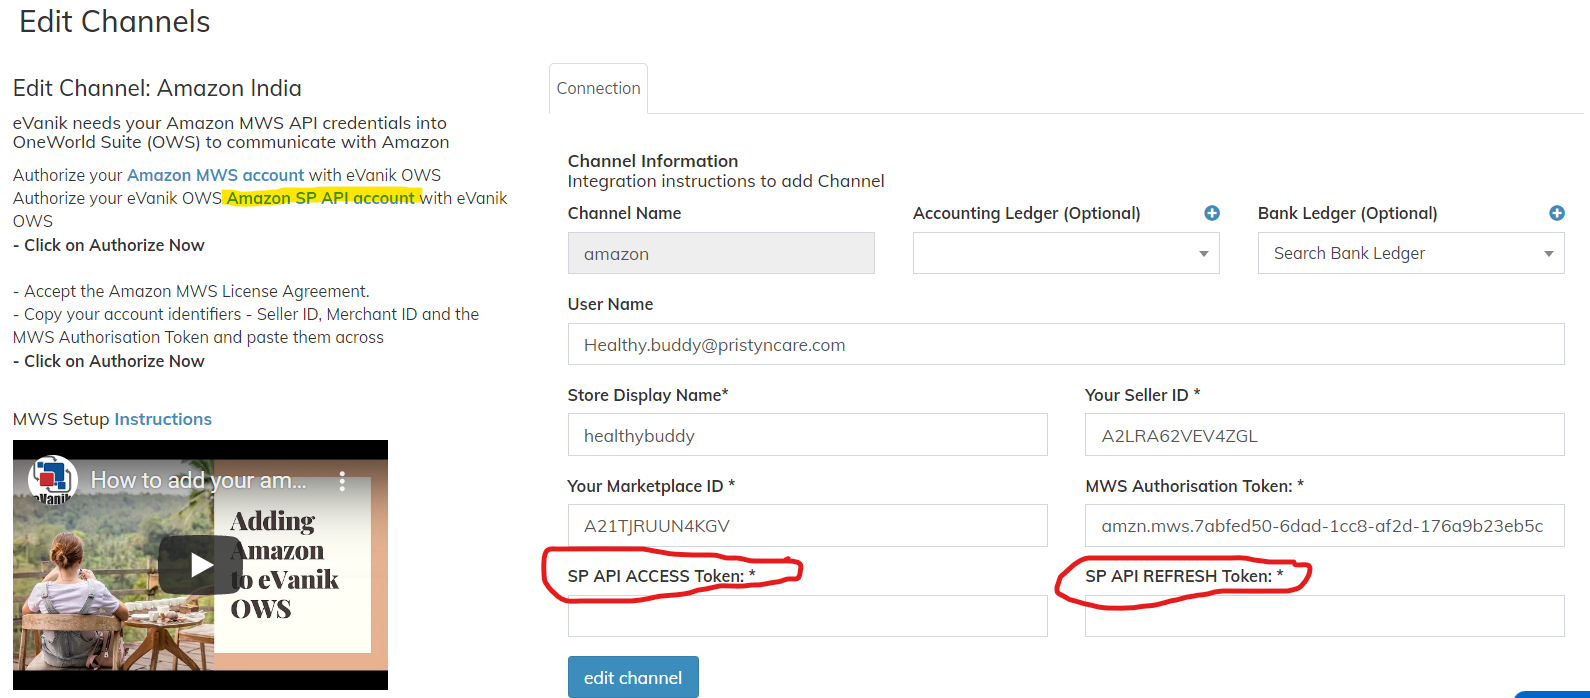Switch to the Connection tab
This screenshot has width=1590, height=698.
coord(598,88)
